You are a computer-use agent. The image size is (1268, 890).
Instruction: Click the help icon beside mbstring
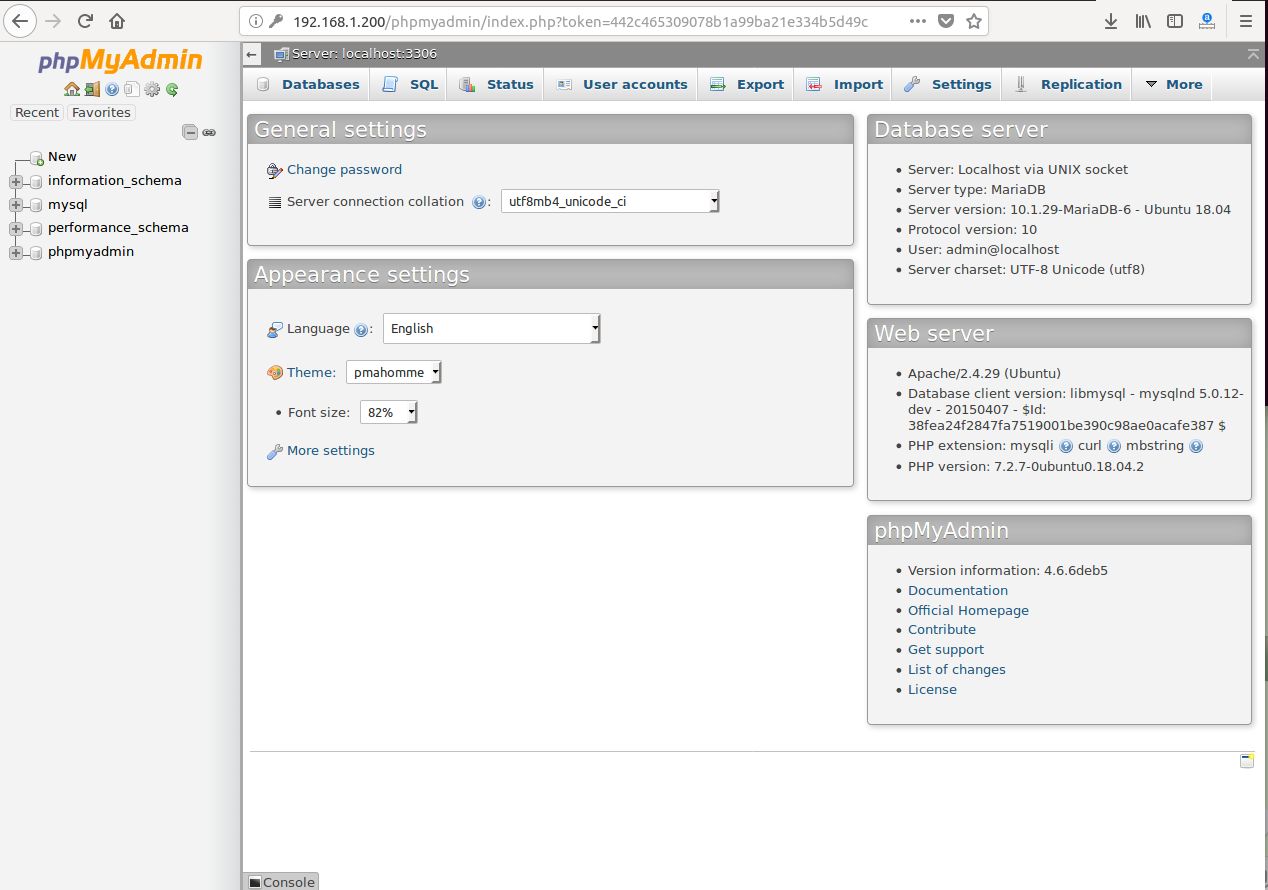point(1196,446)
